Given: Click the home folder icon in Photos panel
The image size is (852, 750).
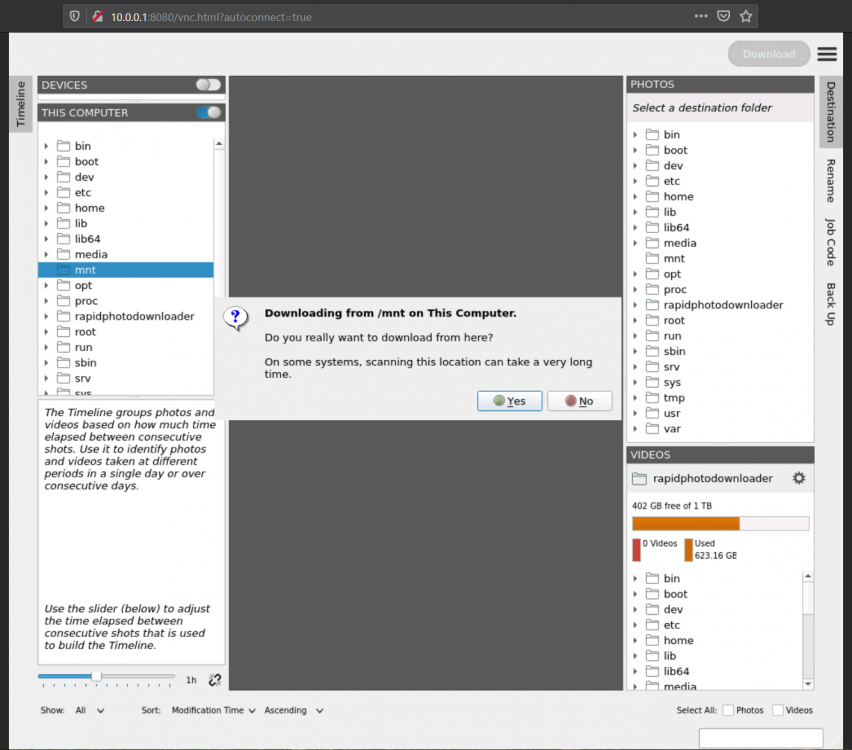Looking at the screenshot, I should click(x=652, y=197).
